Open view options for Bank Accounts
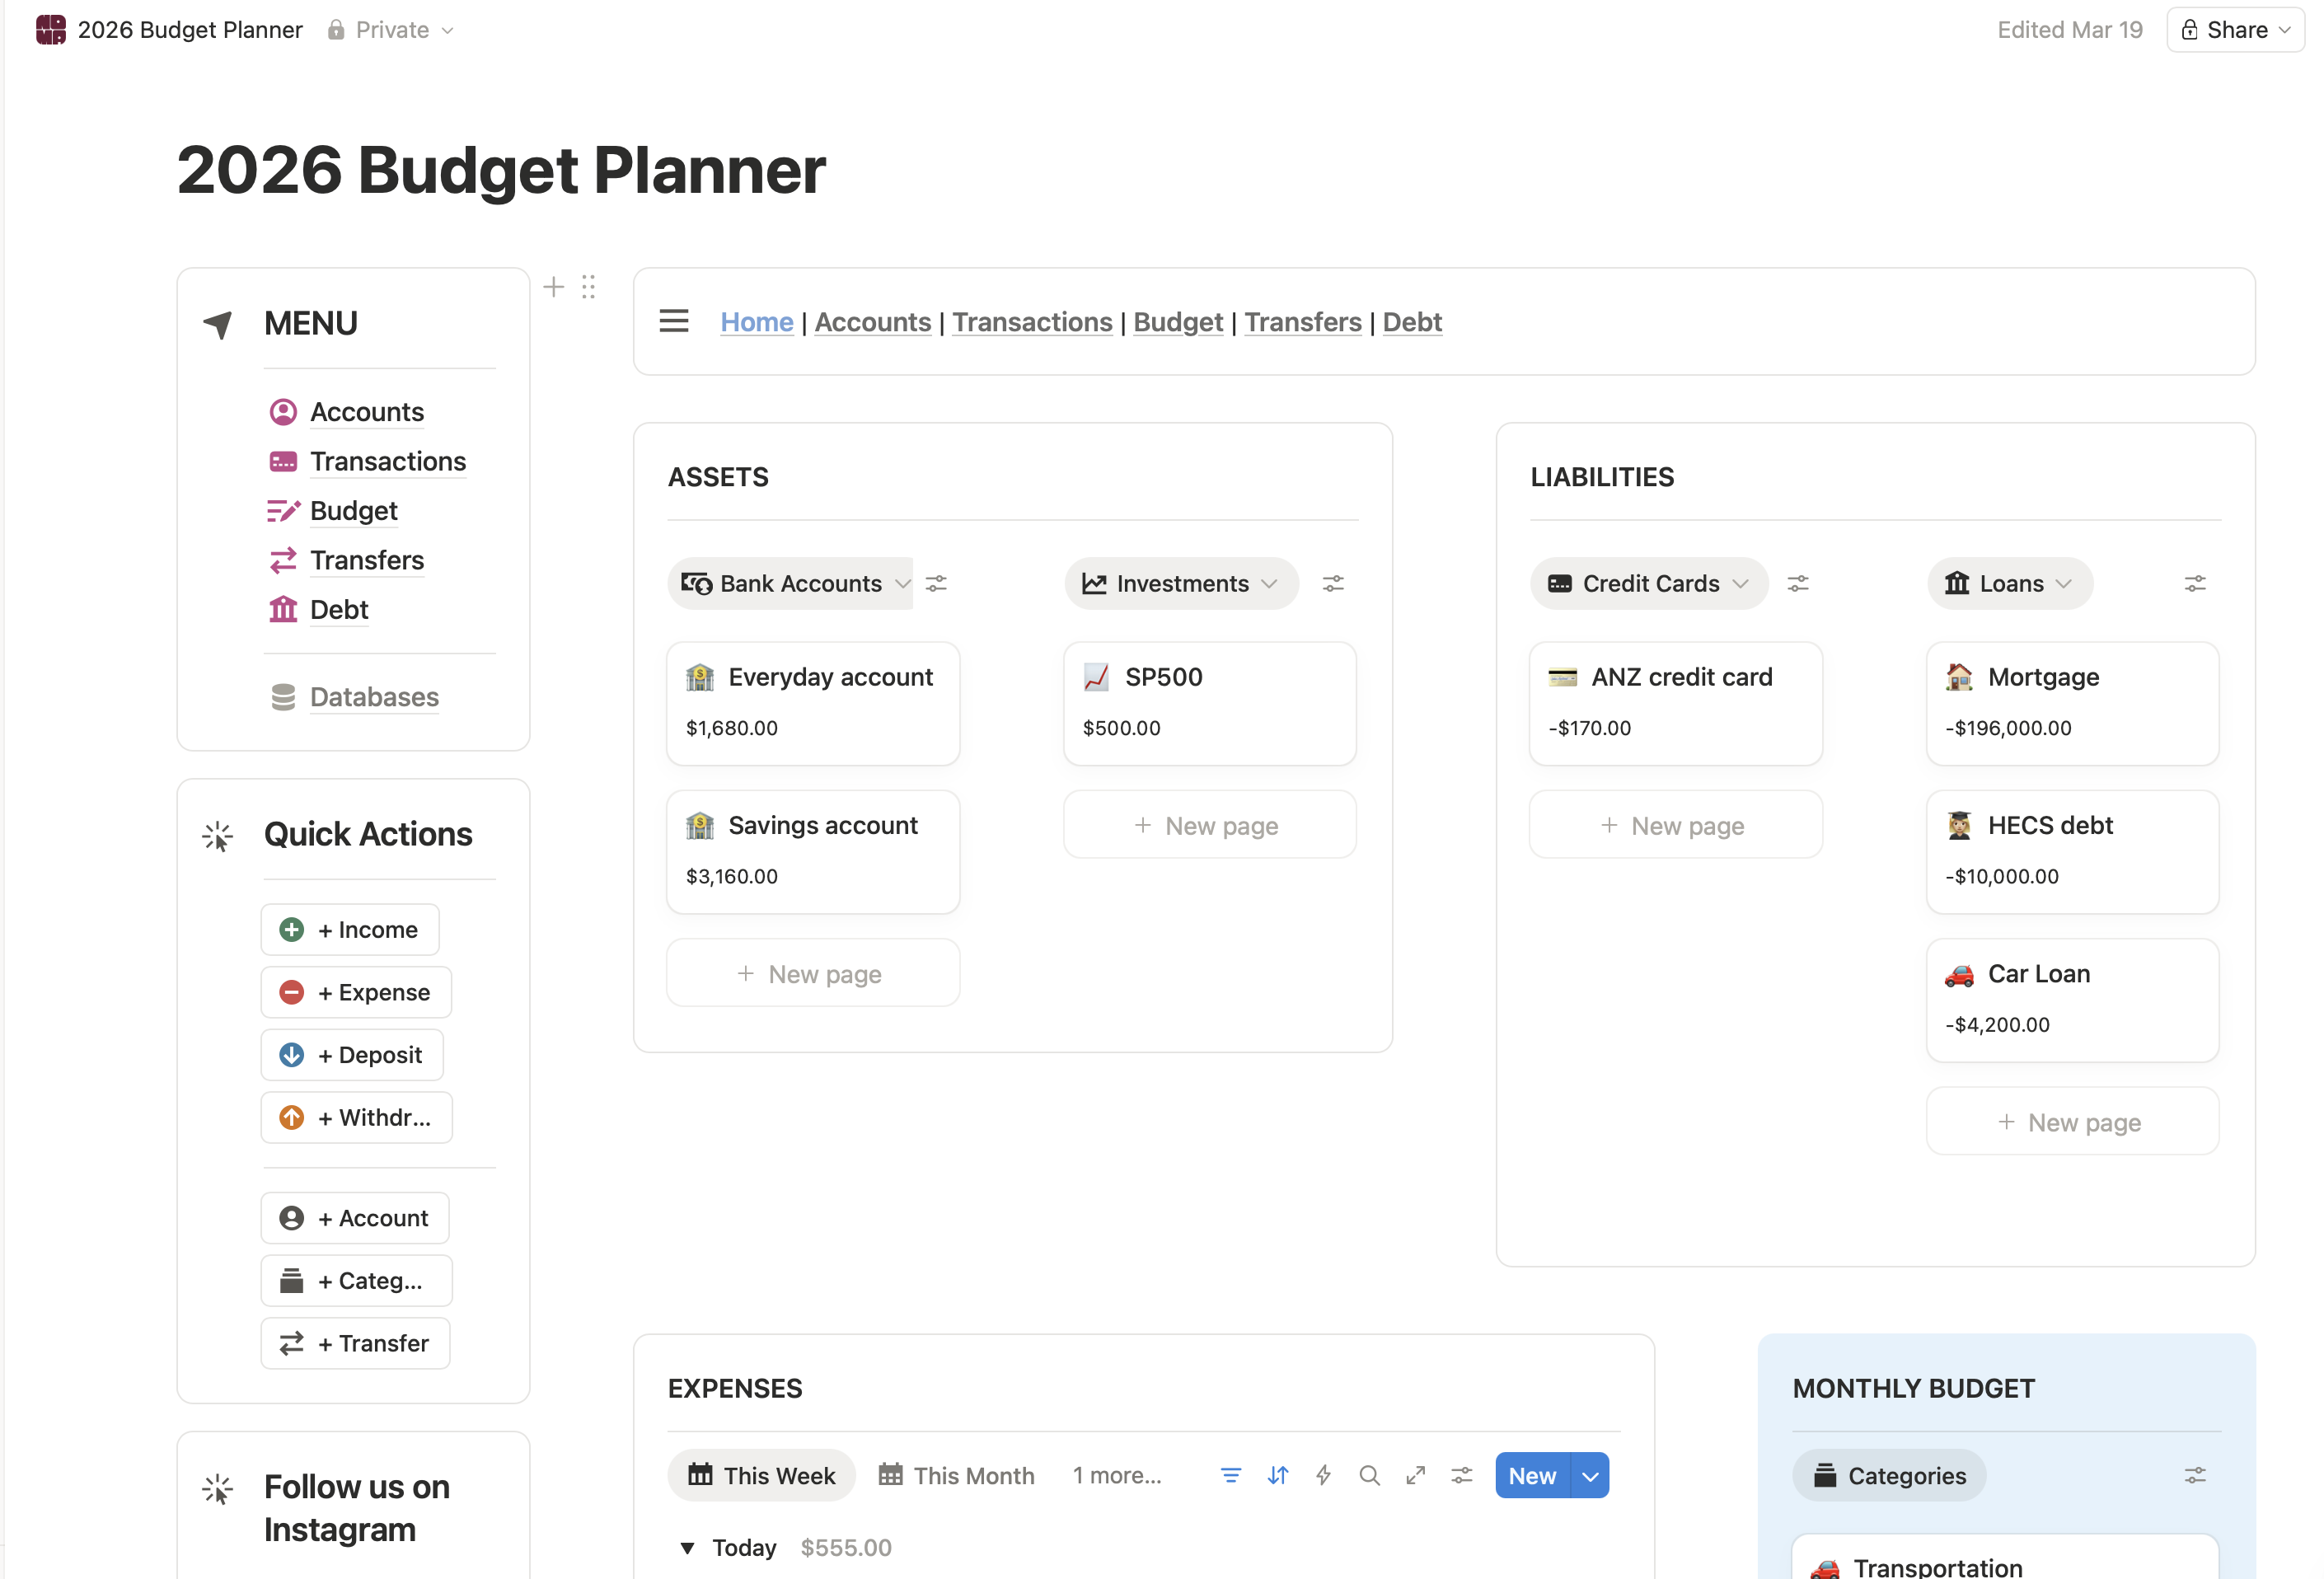Viewport: 2324px width, 1579px height. (x=936, y=583)
